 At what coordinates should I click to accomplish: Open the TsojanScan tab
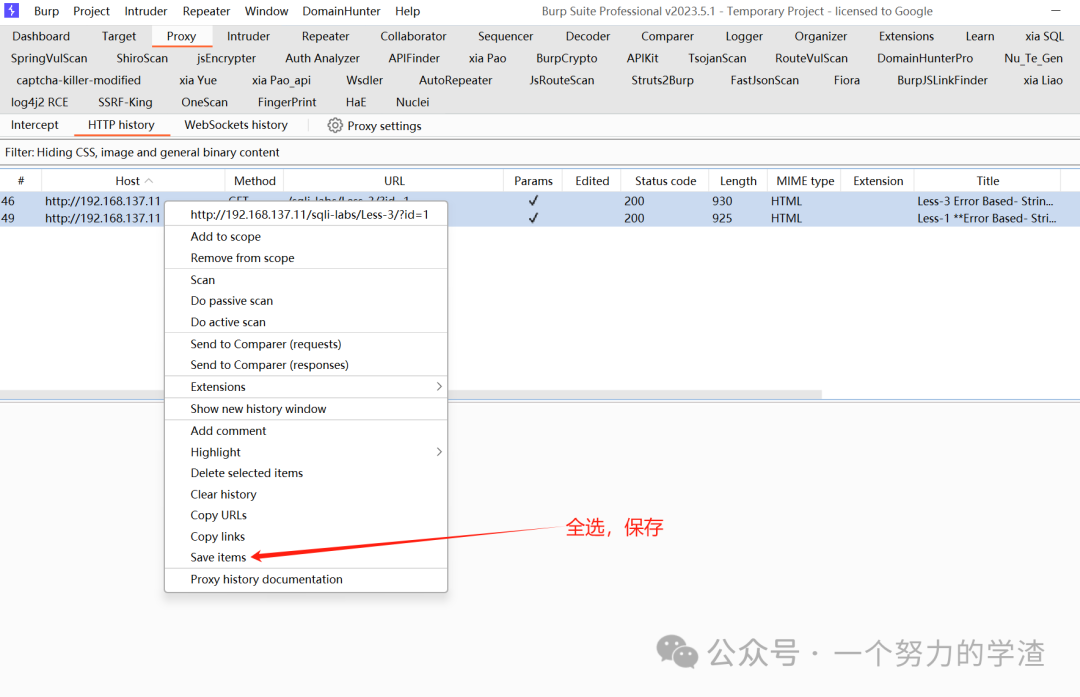pos(717,59)
